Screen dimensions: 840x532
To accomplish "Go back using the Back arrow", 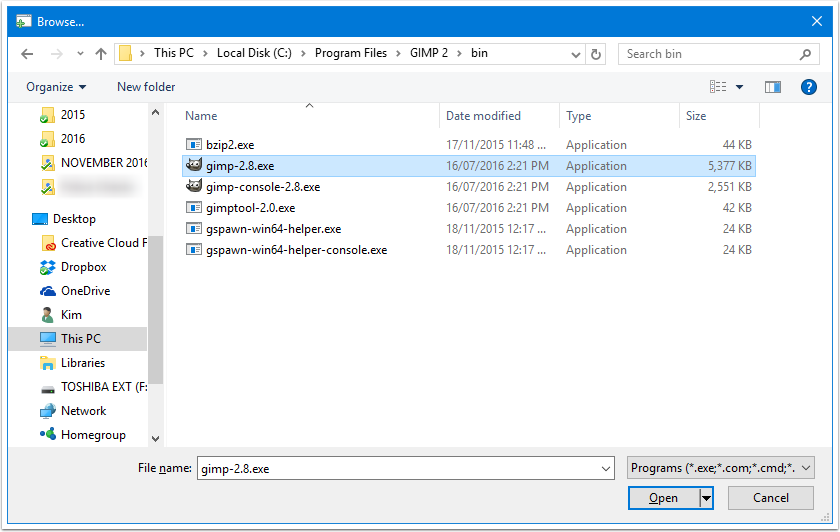I will (x=27, y=54).
